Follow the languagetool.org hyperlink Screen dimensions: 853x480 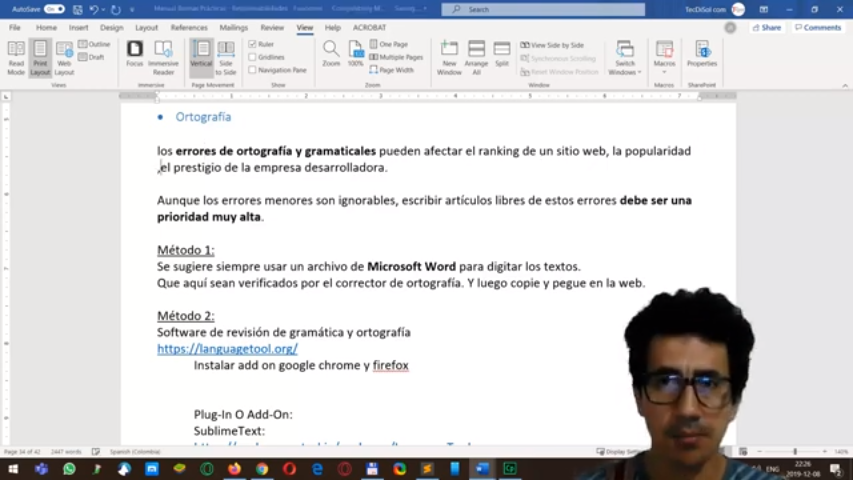(x=227, y=349)
